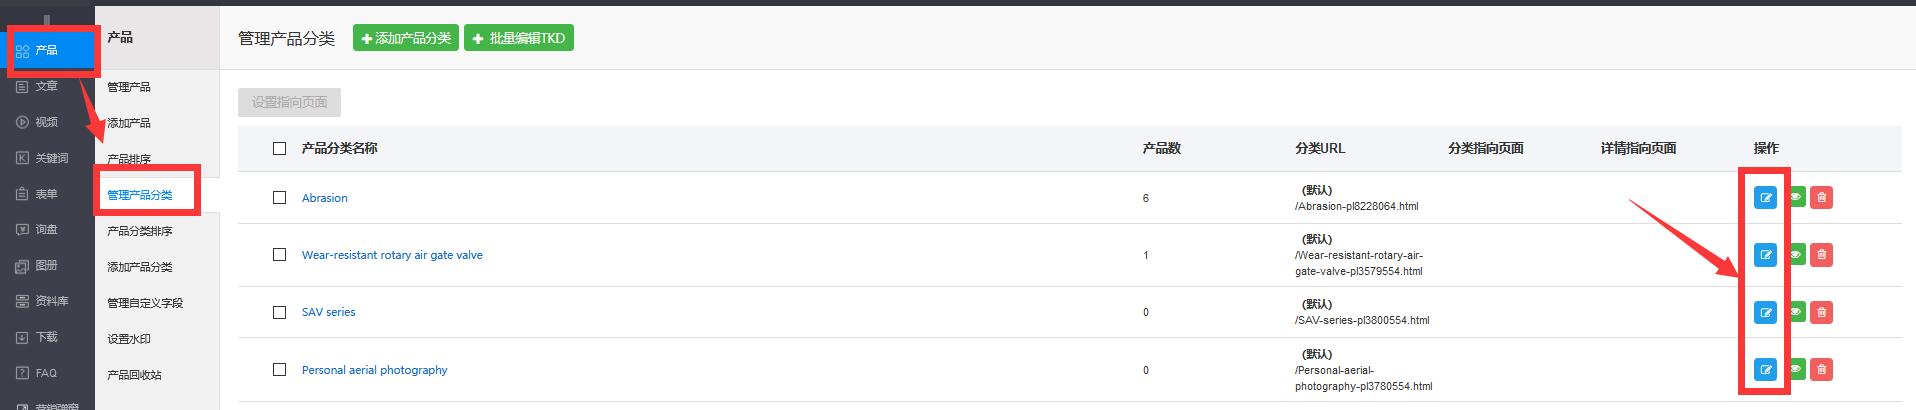This screenshot has width=1916, height=410.
Task: Tick the select-all checkbox in the table header
Action: [x=280, y=148]
